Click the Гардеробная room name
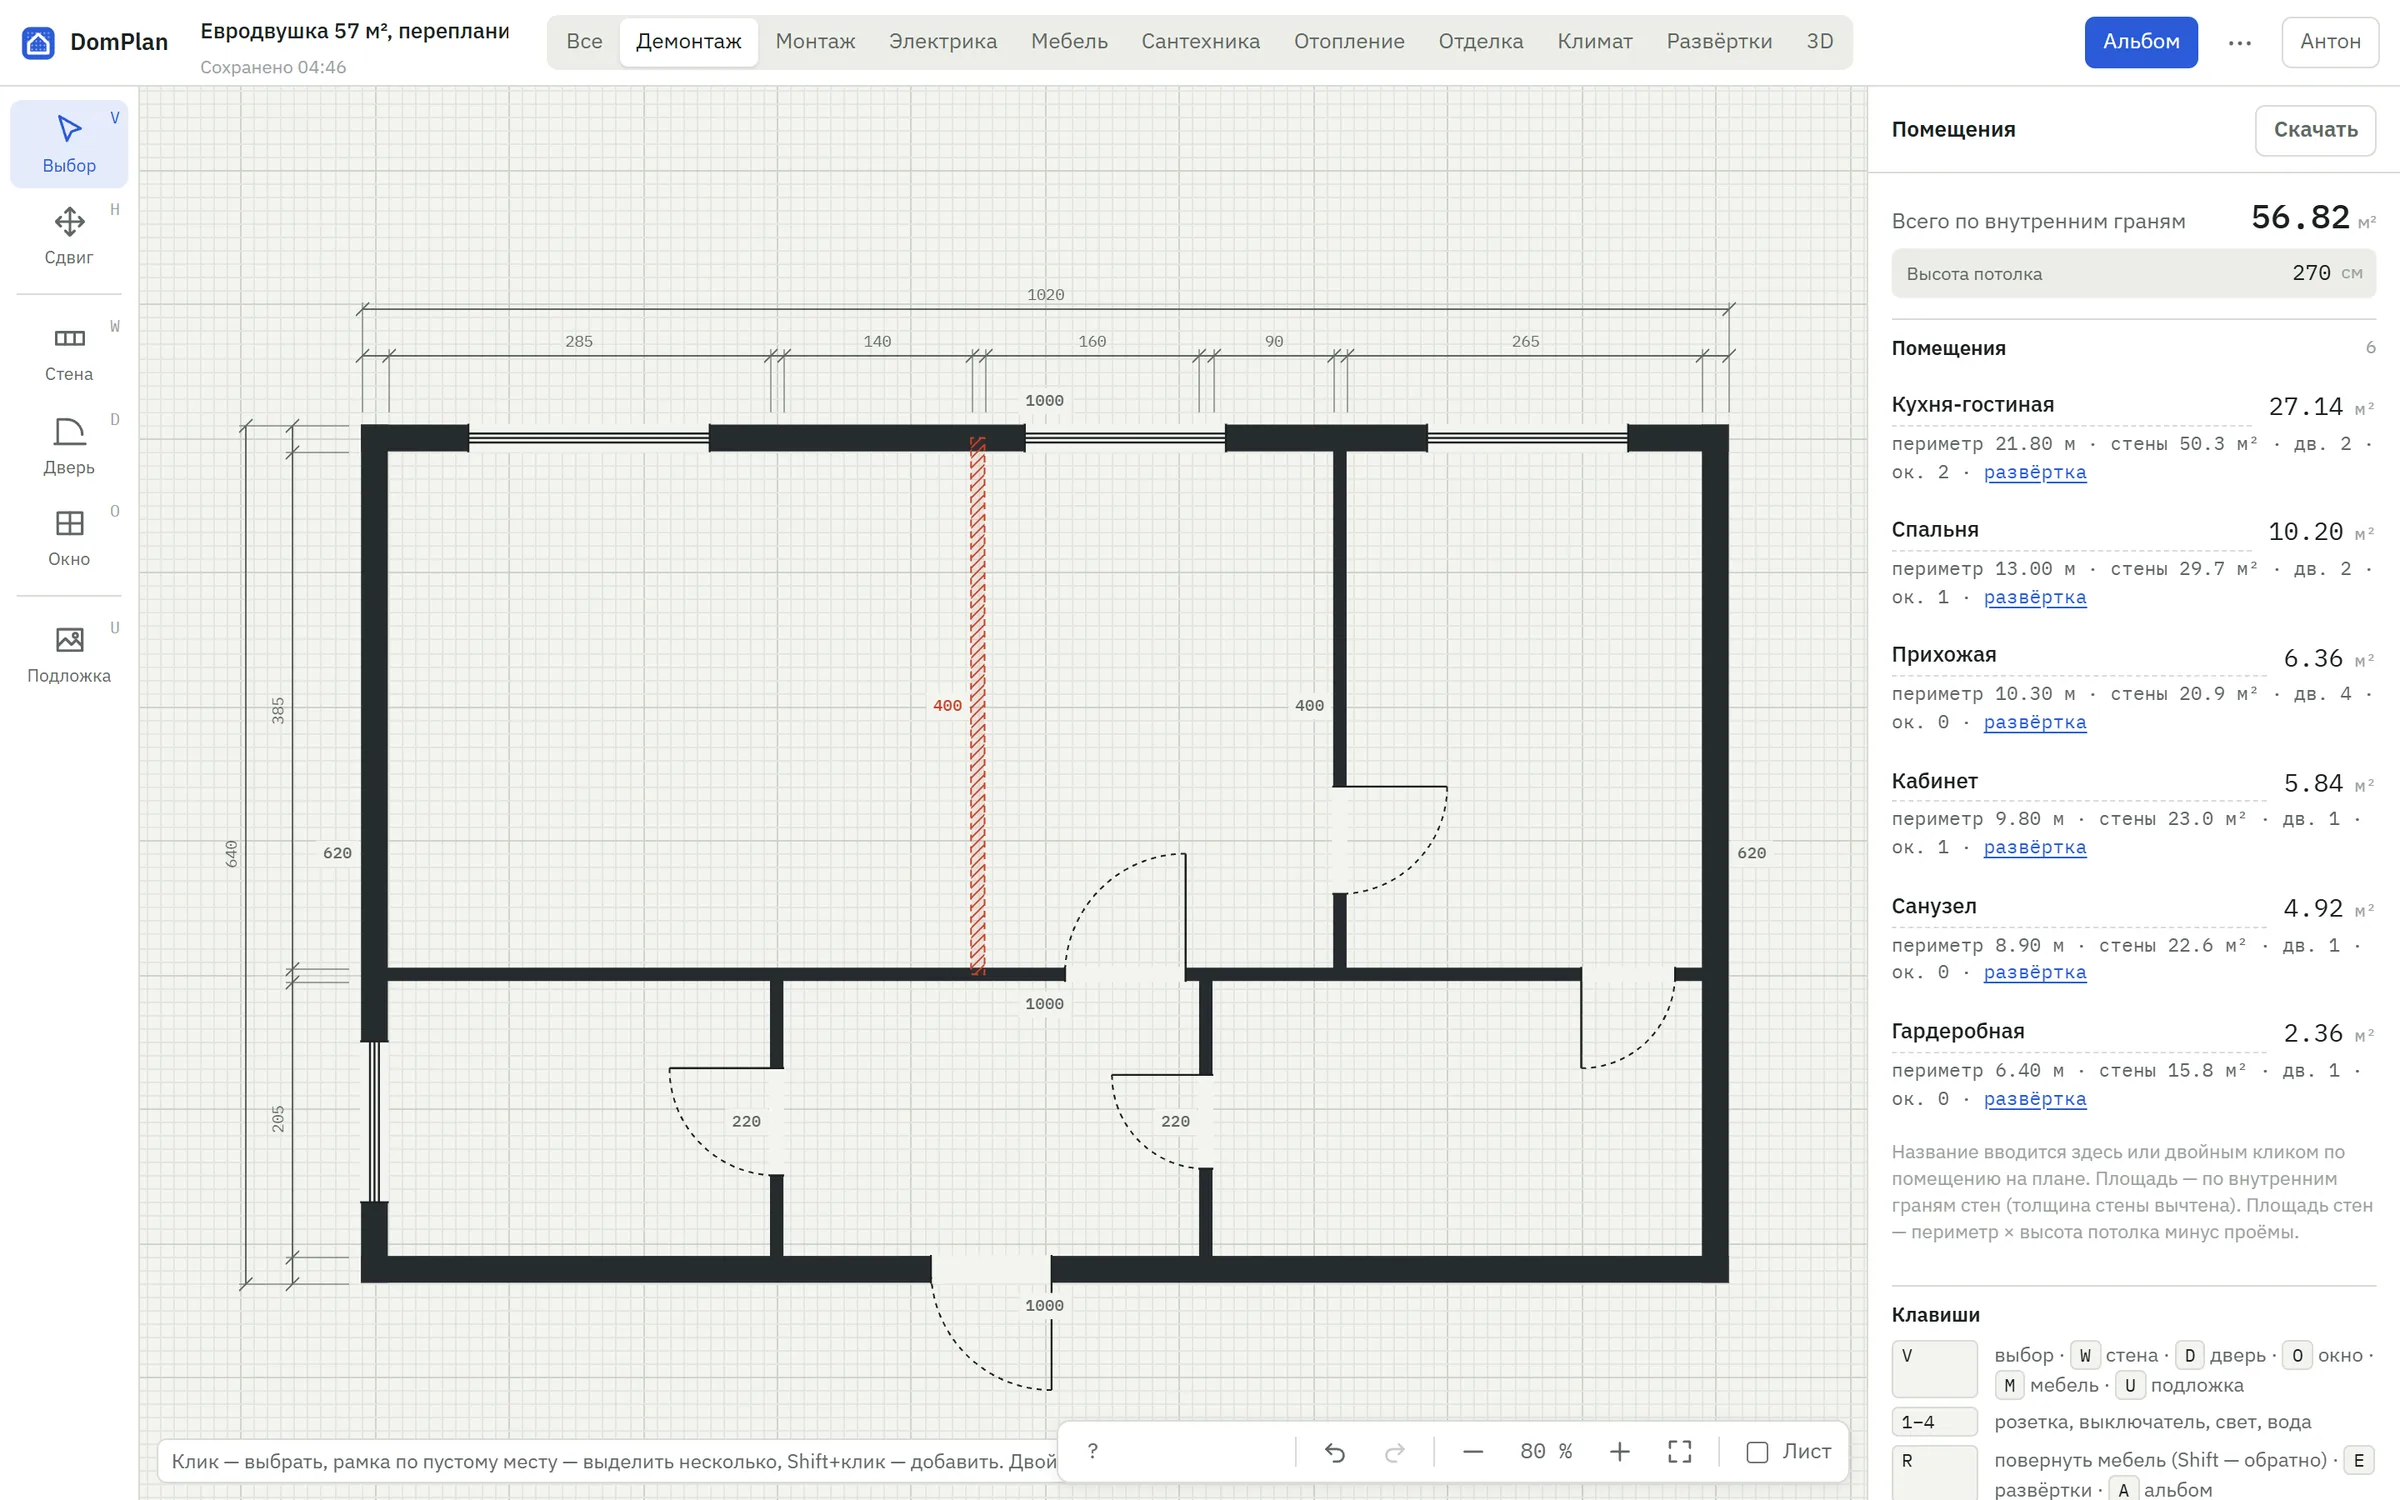 (1957, 1031)
